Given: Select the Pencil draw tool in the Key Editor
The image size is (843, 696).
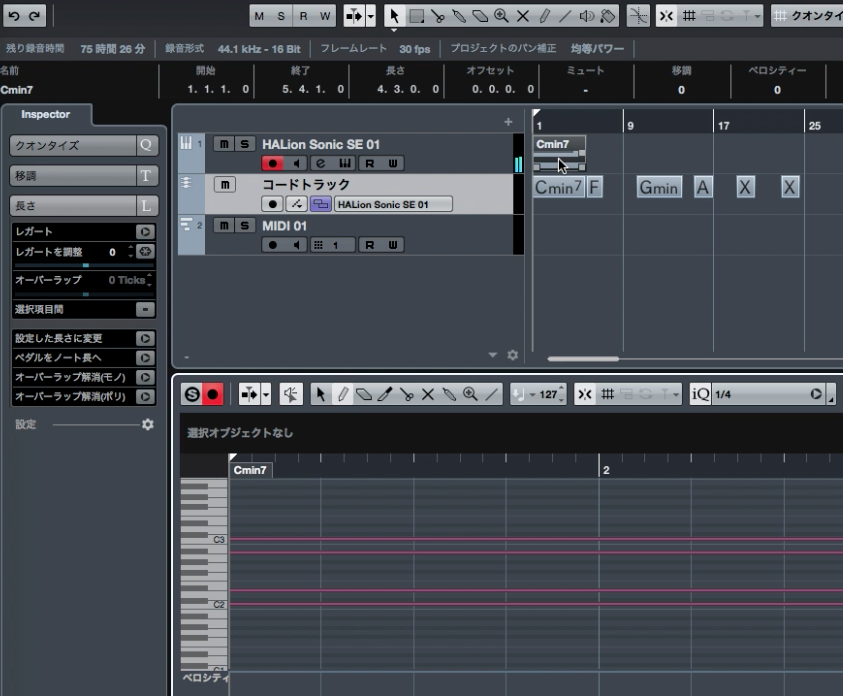Looking at the screenshot, I should click(x=343, y=393).
